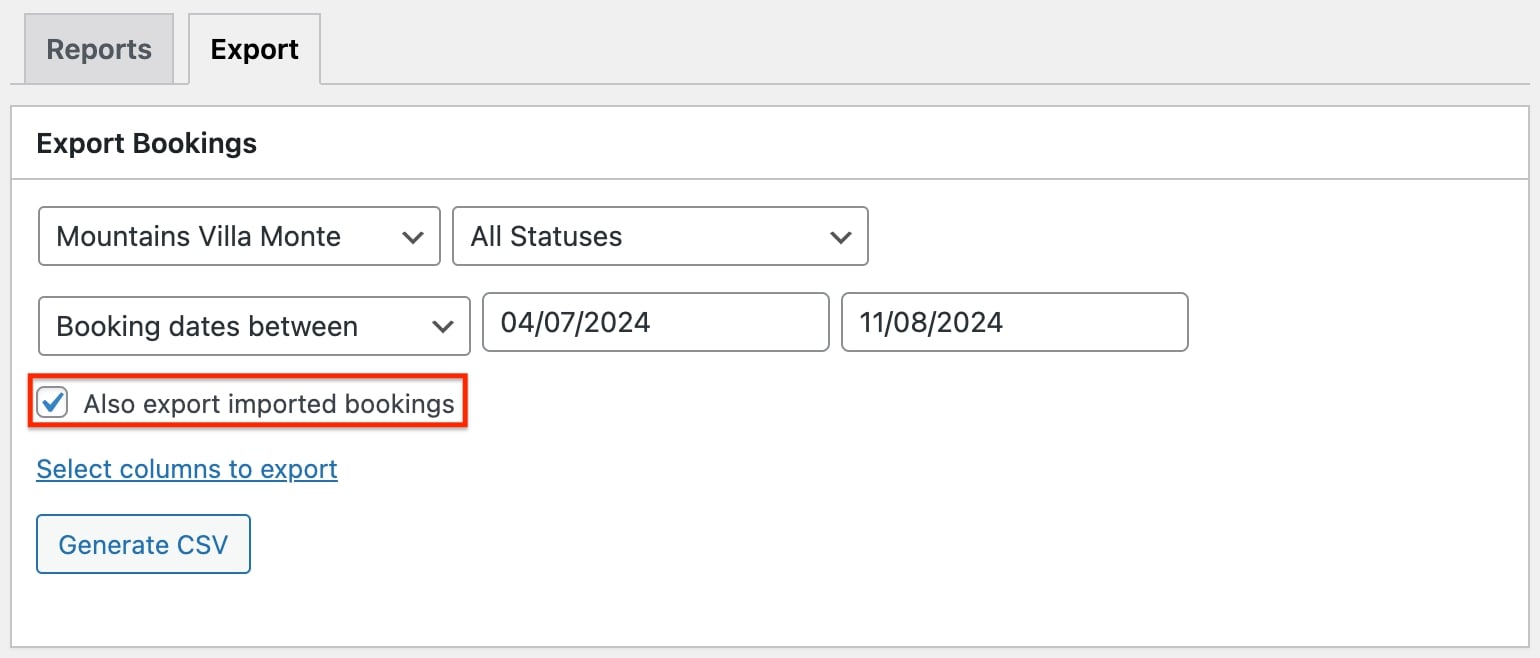The height and width of the screenshot is (658, 1540).
Task: Uncheck the Also export imported bookings checkbox
Action: tap(52, 403)
